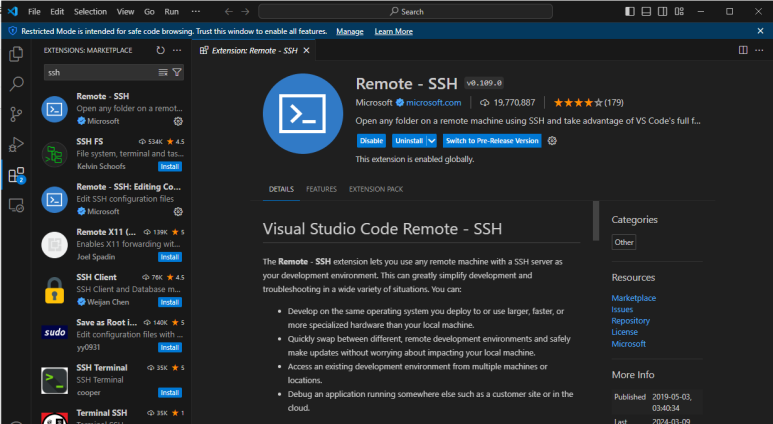Open the Run and Debug view
The height and width of the screenshot is (424, 773).
pyautogui.click(x=16, y=144)
